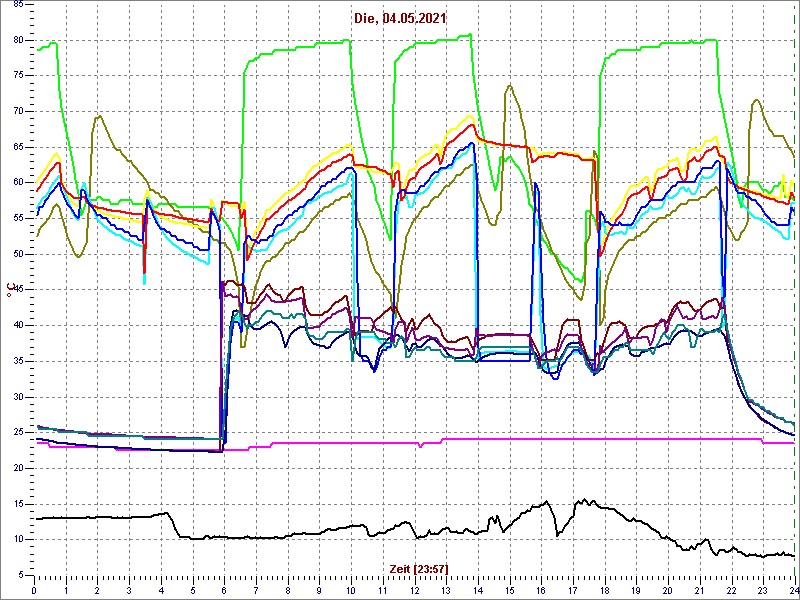Select hour 15 on the time axis
The width and height of the screenshot is (800, 600).
coord(509,589)
